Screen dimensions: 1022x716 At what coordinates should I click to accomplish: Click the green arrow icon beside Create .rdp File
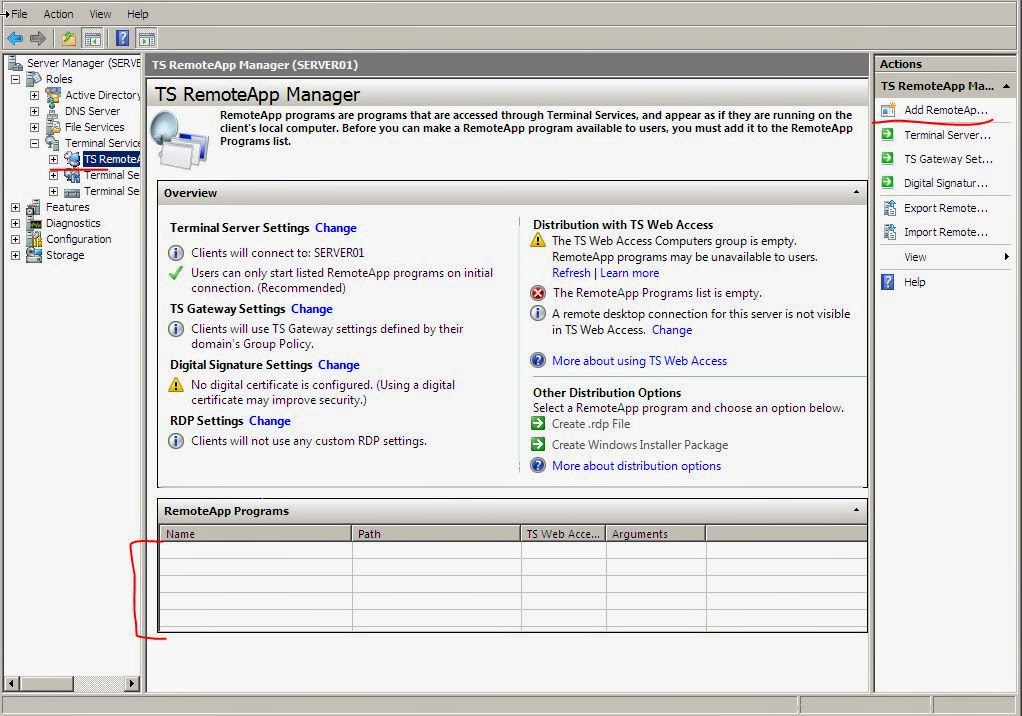(538, 423)
